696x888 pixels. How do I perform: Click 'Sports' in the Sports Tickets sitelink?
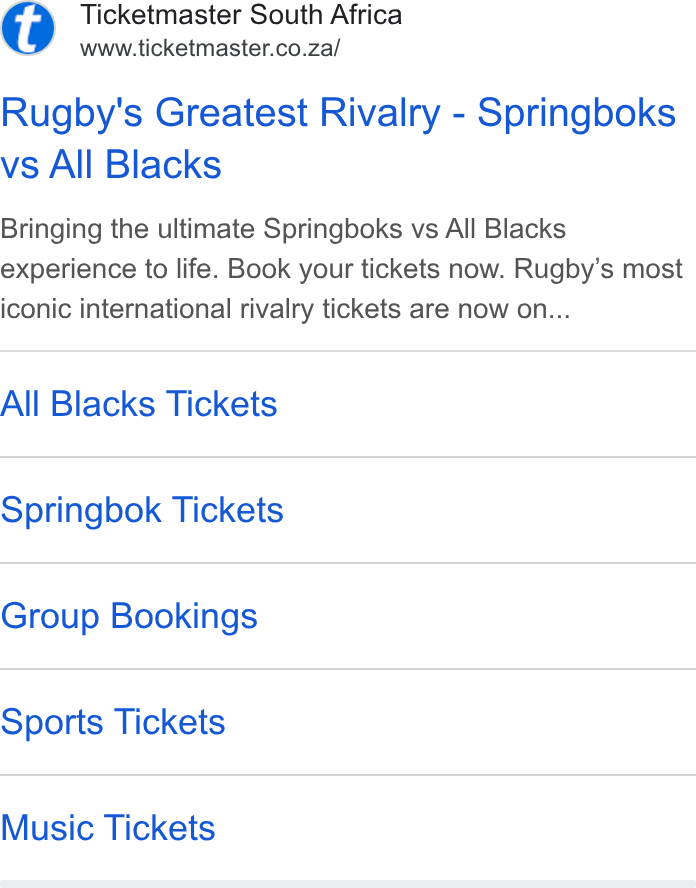(x=52, y=722)
